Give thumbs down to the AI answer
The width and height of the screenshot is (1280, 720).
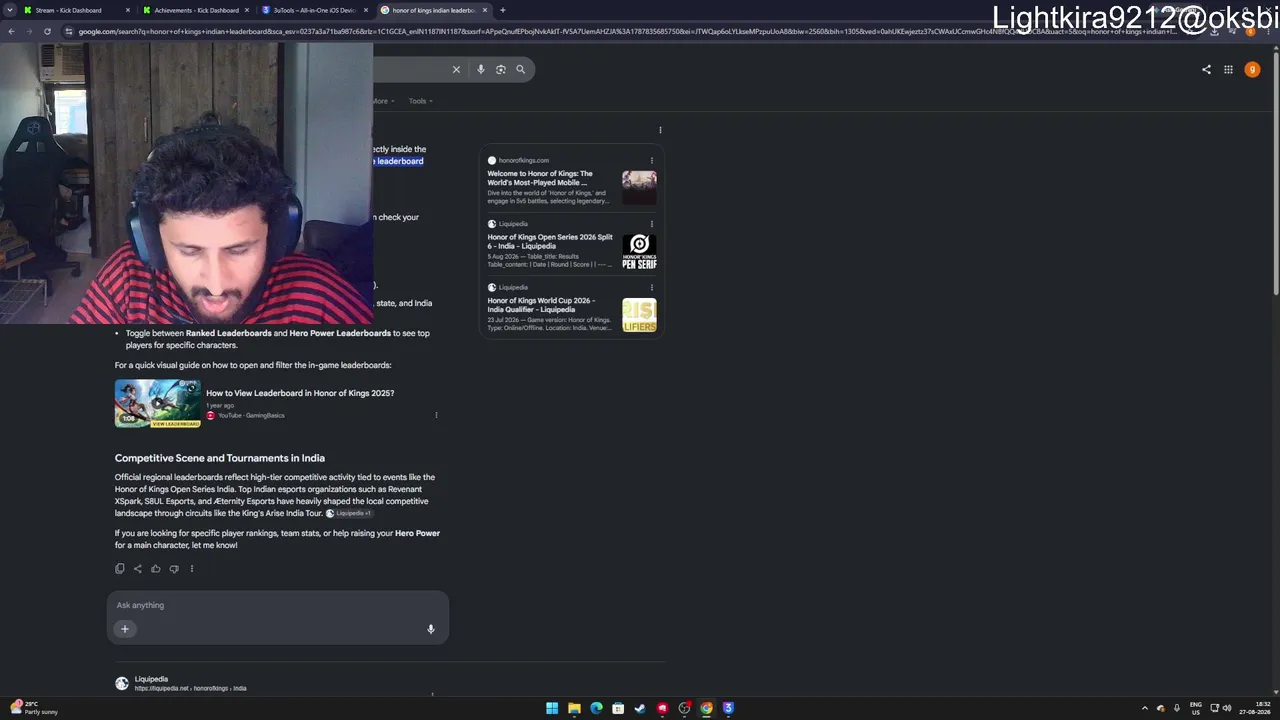click(174, 569)
